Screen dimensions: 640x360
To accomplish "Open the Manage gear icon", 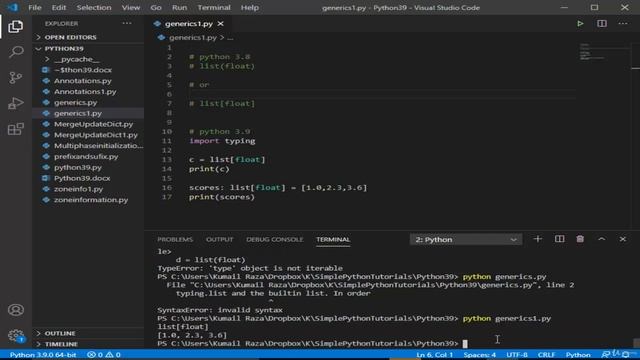I will tap(16, 336).
